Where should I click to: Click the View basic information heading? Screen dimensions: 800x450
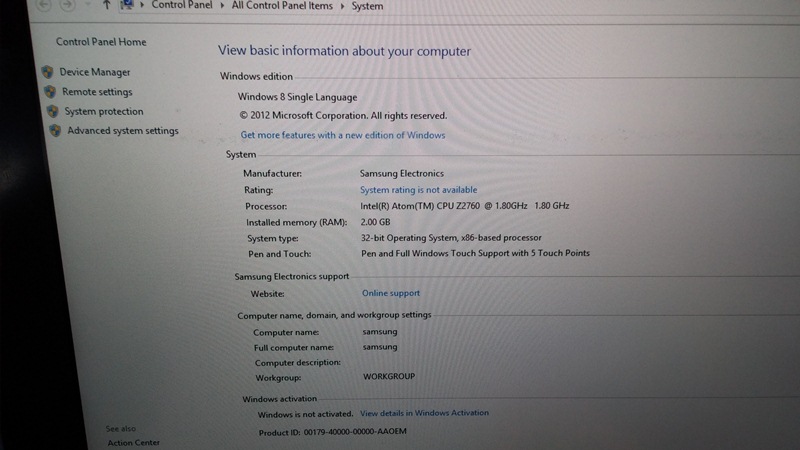[344, 51]
